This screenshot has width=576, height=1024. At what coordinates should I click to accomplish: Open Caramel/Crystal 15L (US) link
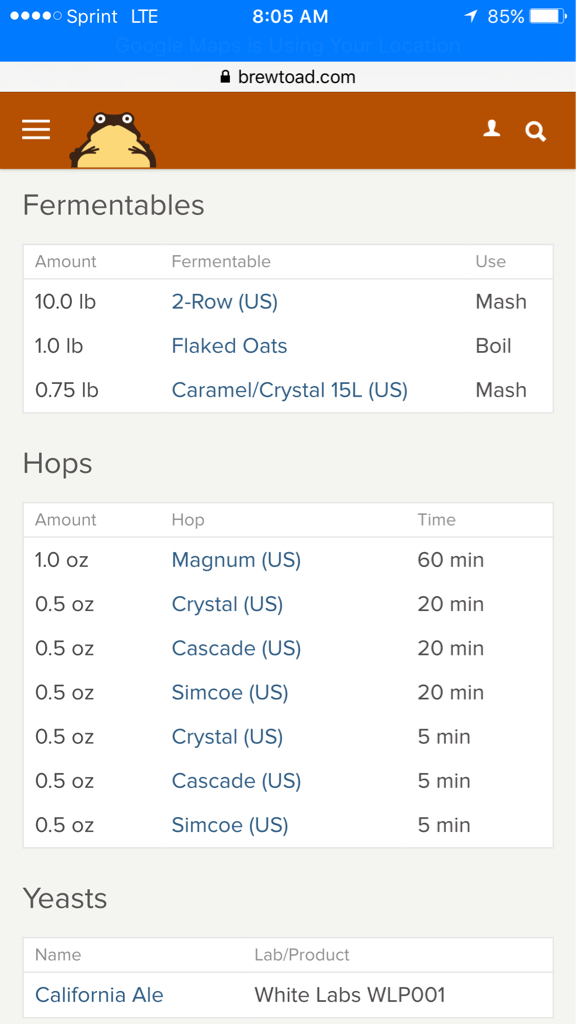point(290,390)
